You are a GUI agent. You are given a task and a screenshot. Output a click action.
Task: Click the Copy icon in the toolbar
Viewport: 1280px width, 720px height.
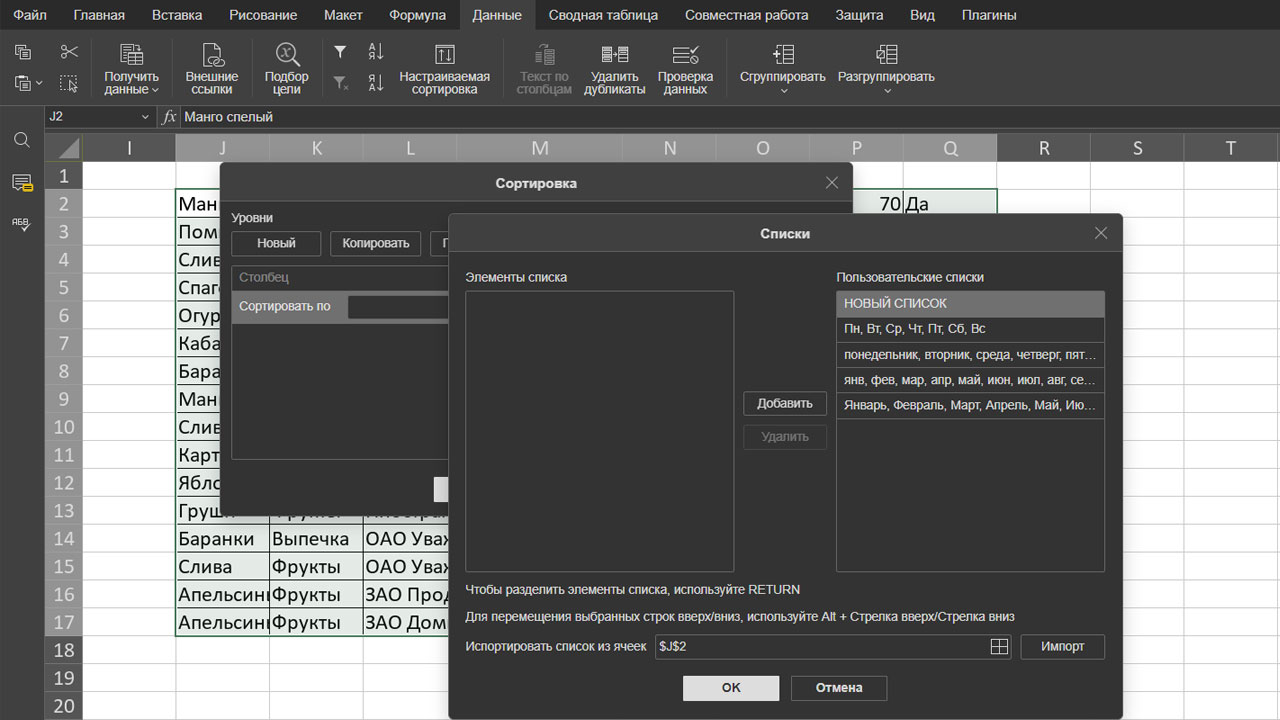[x=23, y=52]
